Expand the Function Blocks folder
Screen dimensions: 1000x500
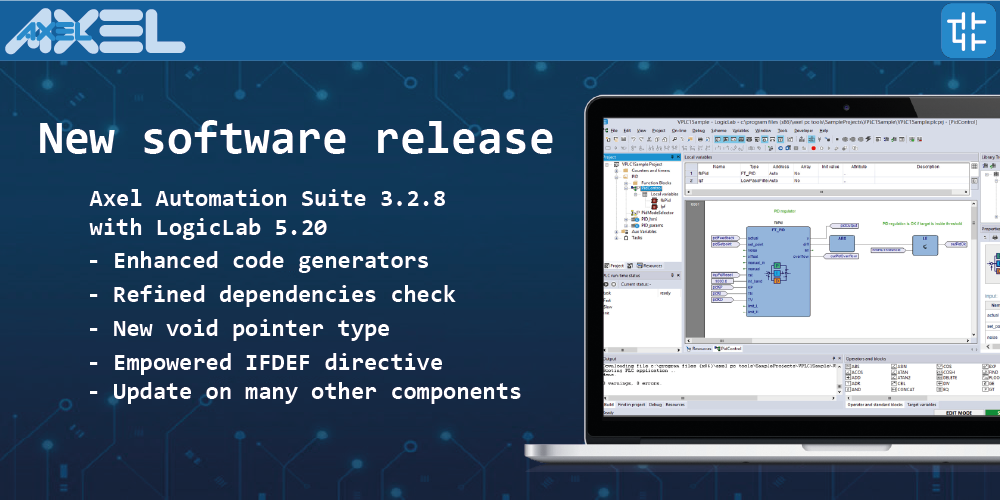tap(626, 182)
